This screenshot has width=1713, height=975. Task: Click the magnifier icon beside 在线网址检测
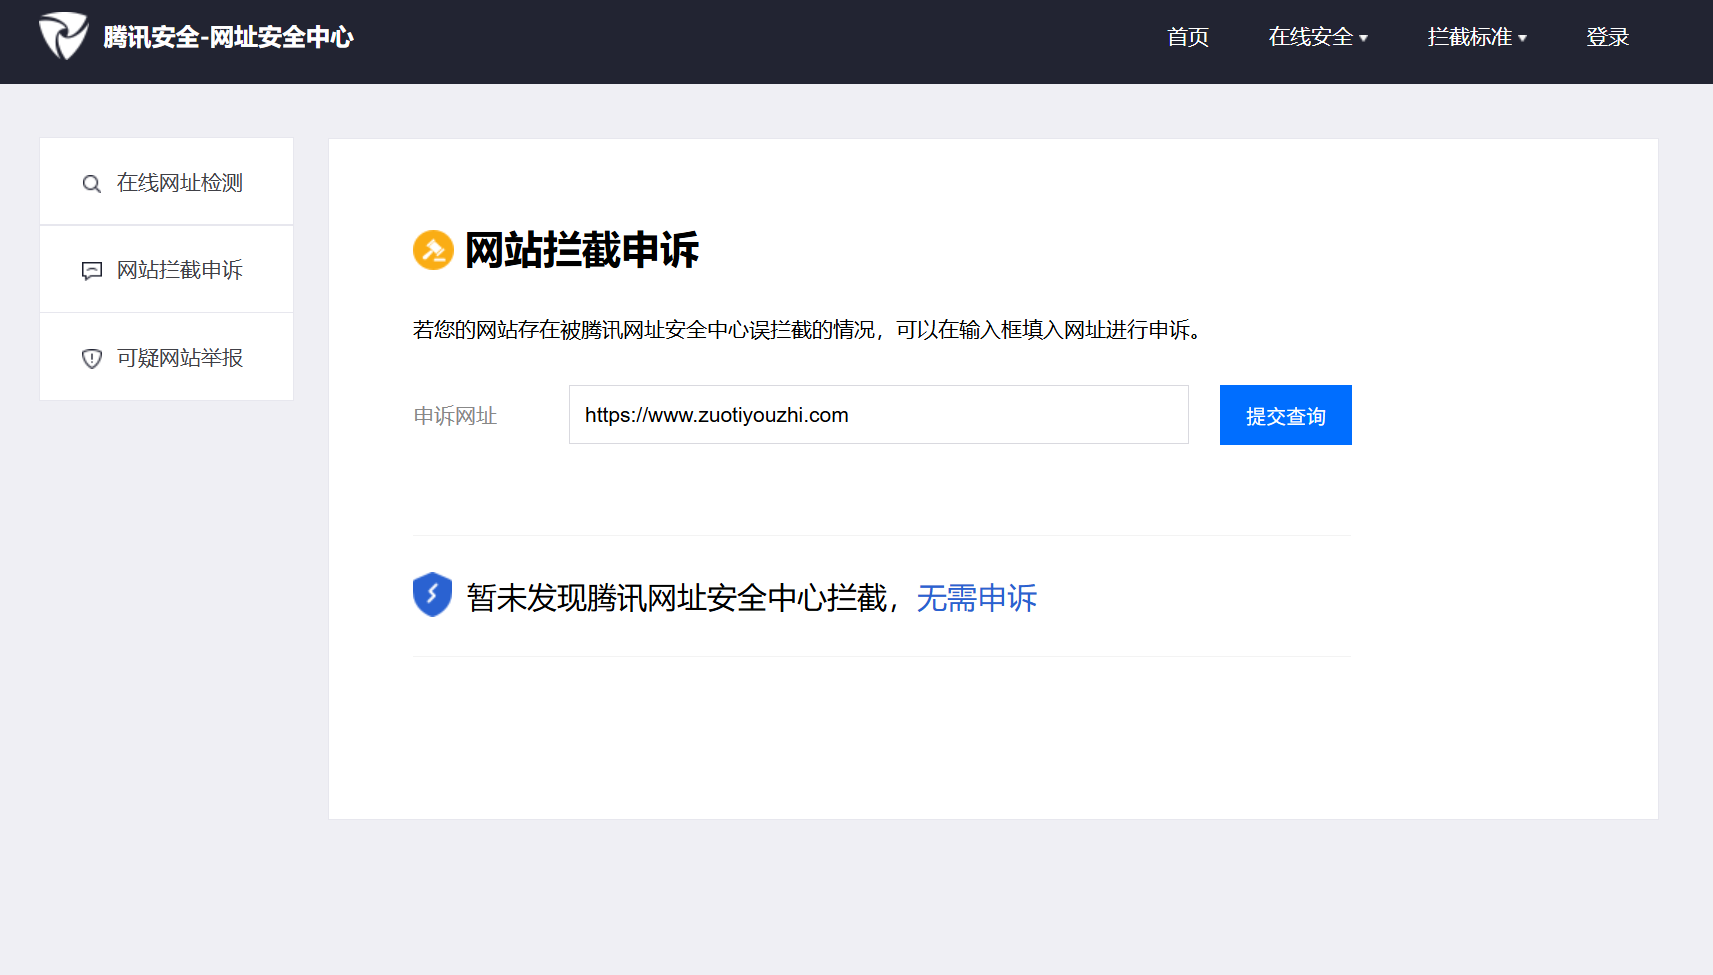click(x=91, y=184)
